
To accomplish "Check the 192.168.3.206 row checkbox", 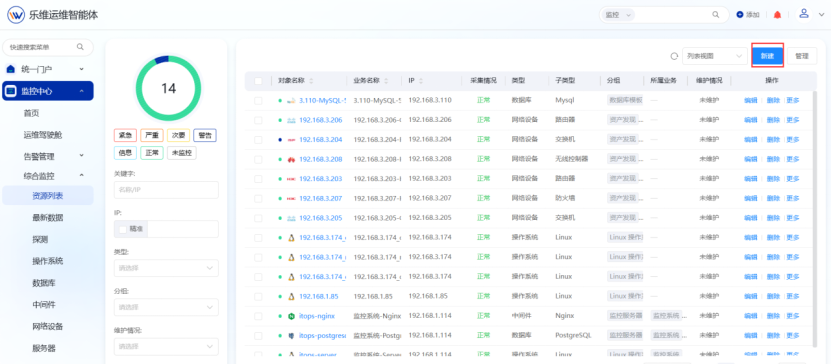I will click(258, 120).
